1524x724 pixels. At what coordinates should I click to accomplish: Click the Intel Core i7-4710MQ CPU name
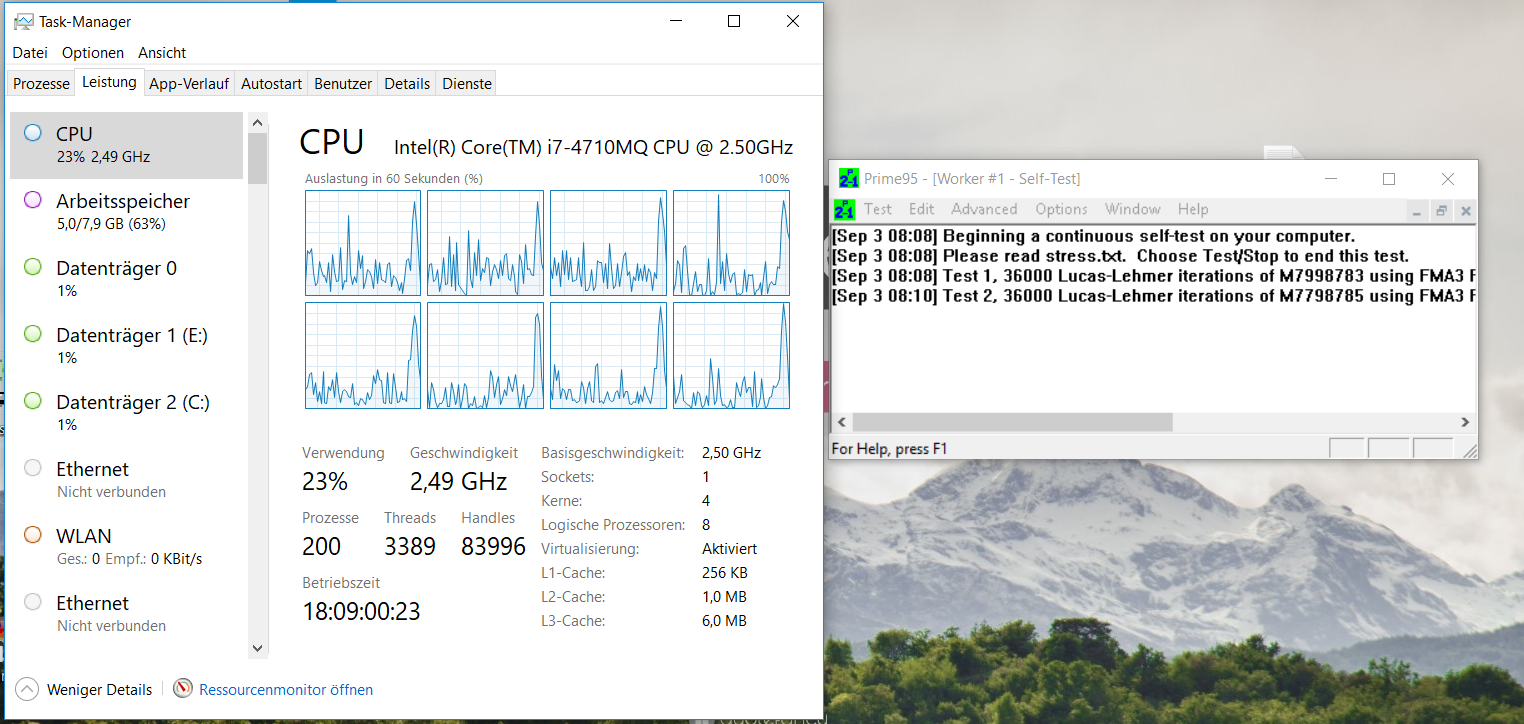click(x=593, y=148)
